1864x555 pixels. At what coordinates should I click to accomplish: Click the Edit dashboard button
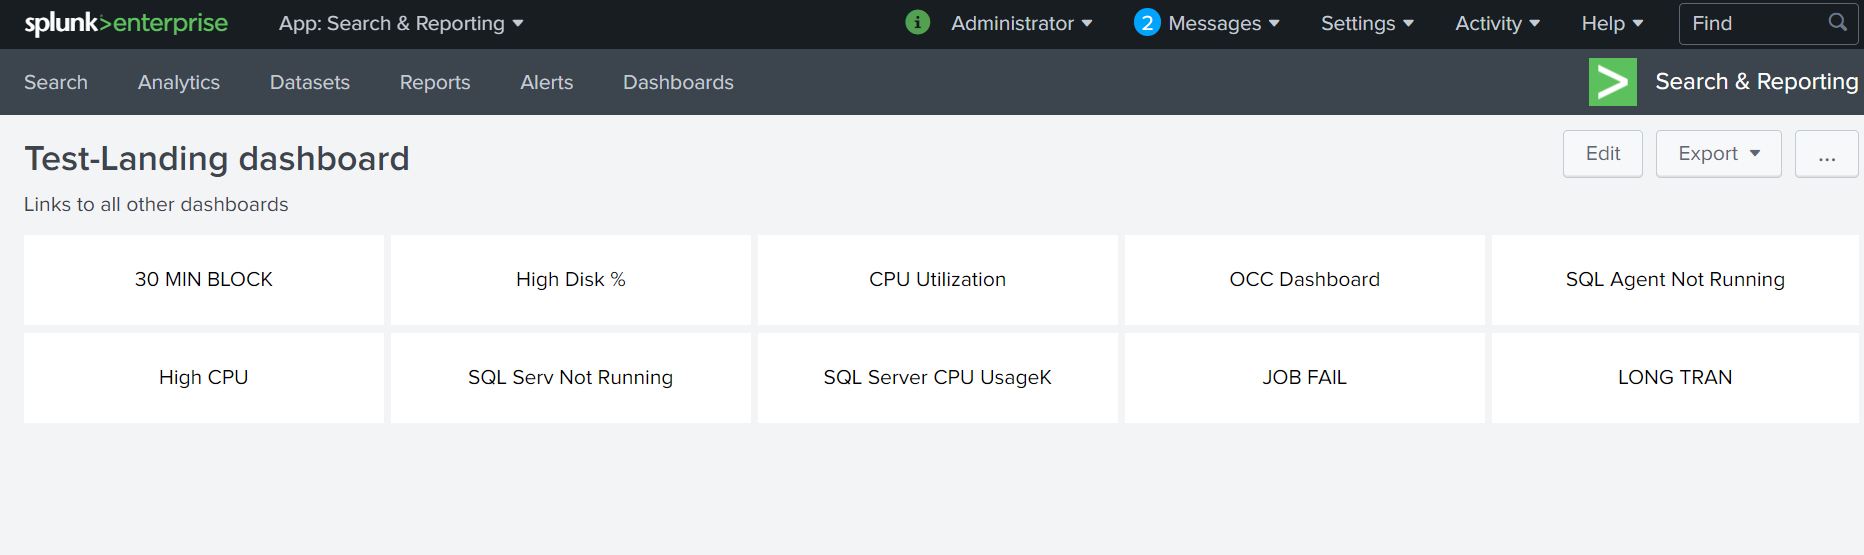click(1602, 154)
